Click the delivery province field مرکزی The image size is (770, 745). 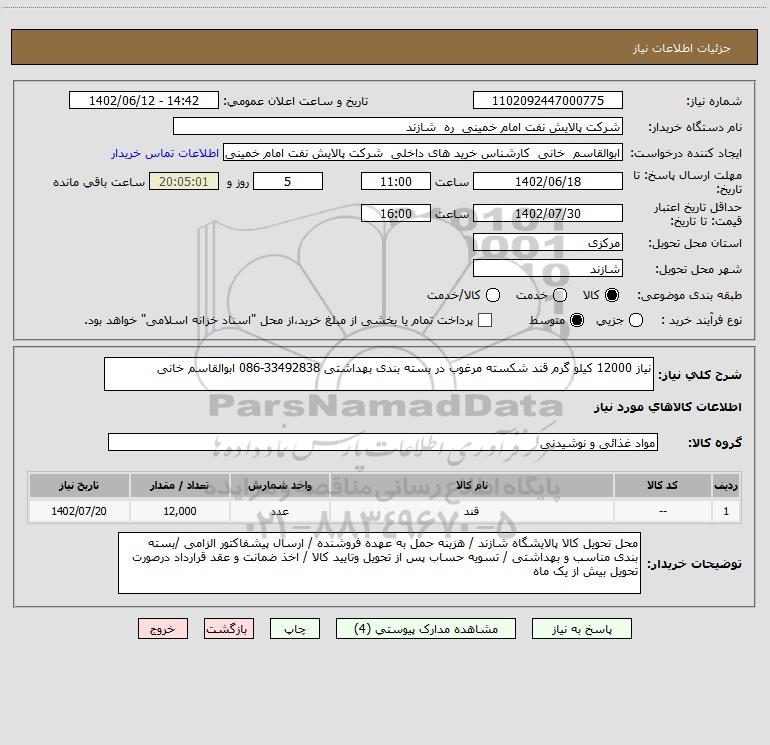[x=548, y=243]
